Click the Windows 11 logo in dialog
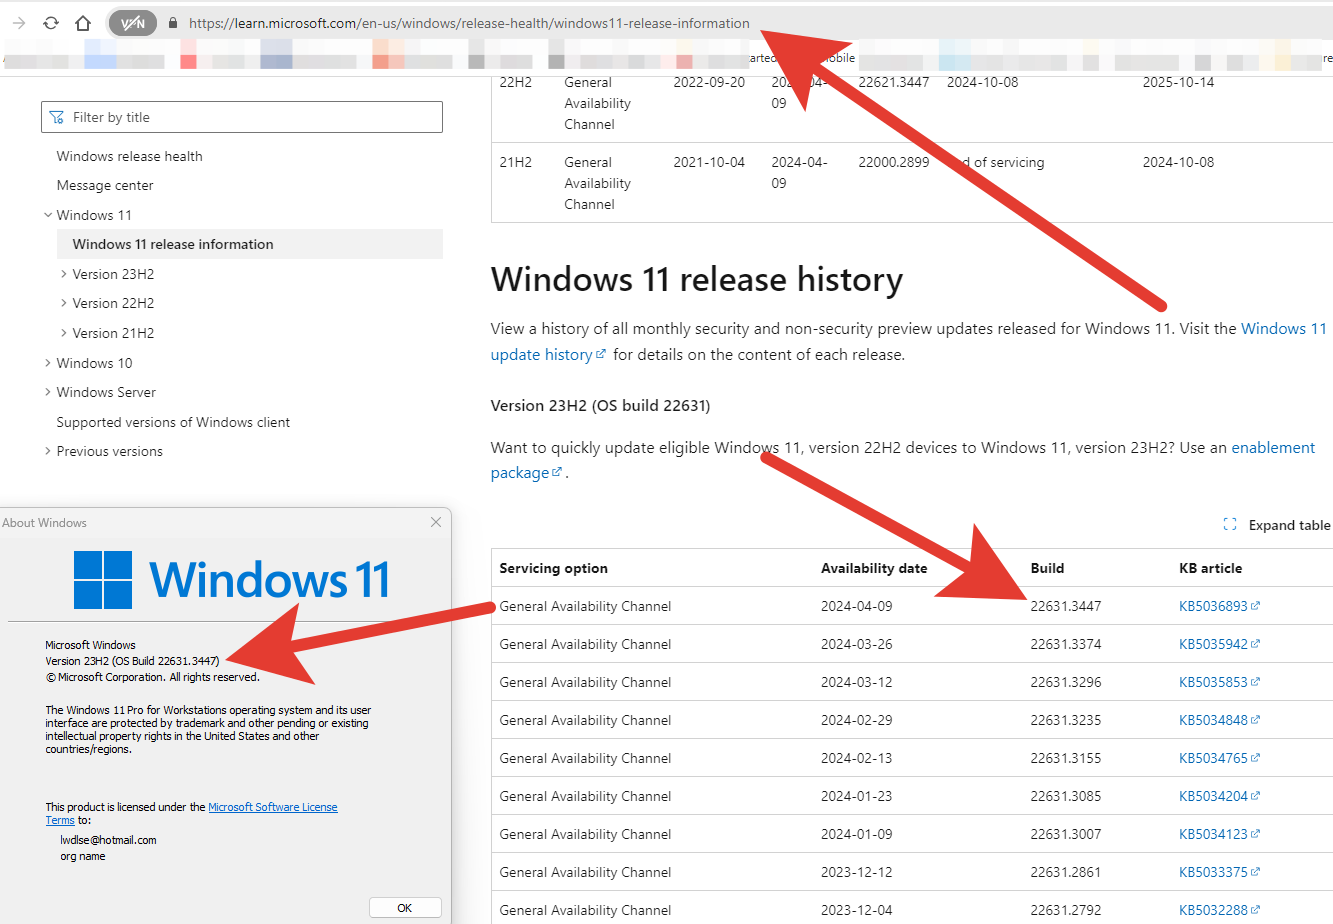Image resolution: width=1333 pixels, height=924 pixels. (232, 580)
